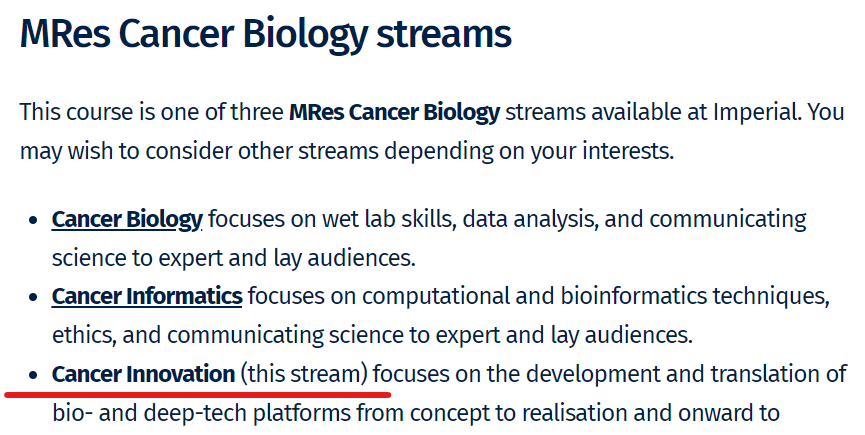Click the "(this stream)" text

point(304,374)
